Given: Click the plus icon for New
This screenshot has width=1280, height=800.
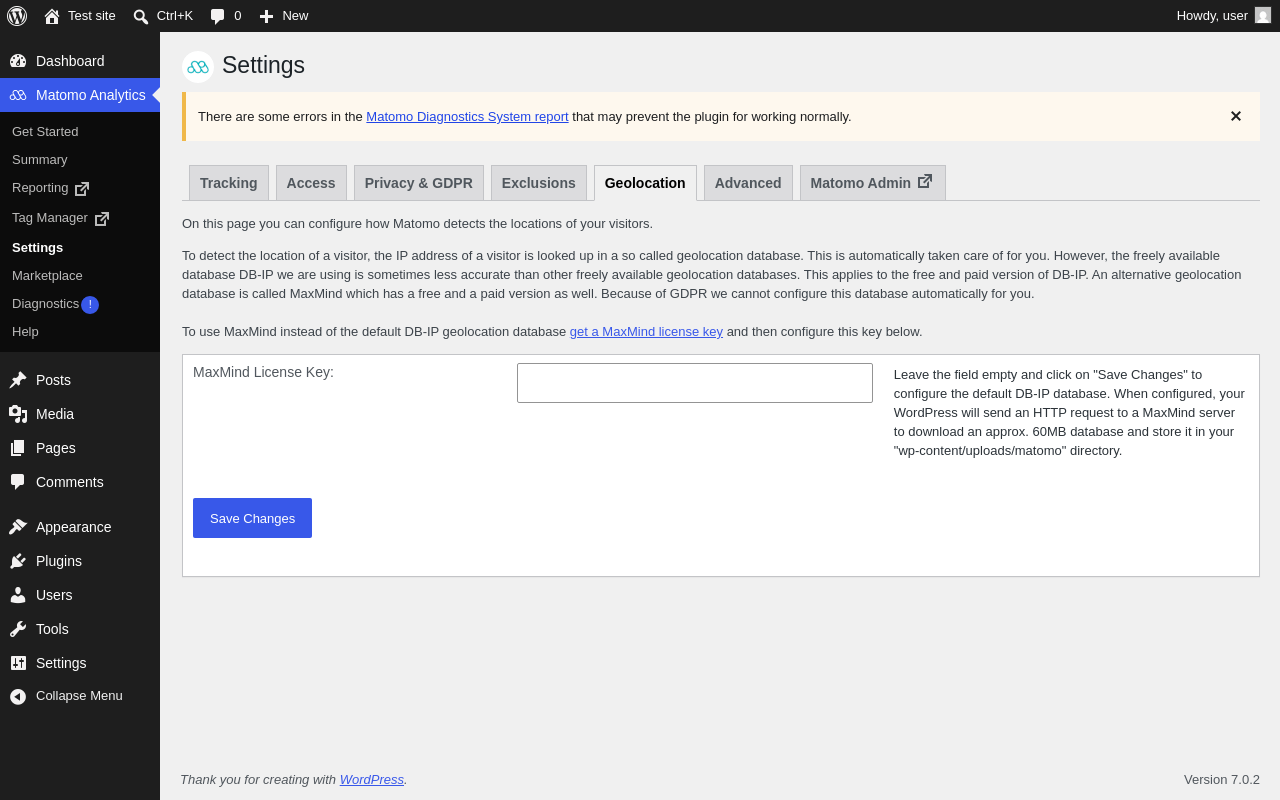Looking at the screenshot, I should [x=266, y=16].
